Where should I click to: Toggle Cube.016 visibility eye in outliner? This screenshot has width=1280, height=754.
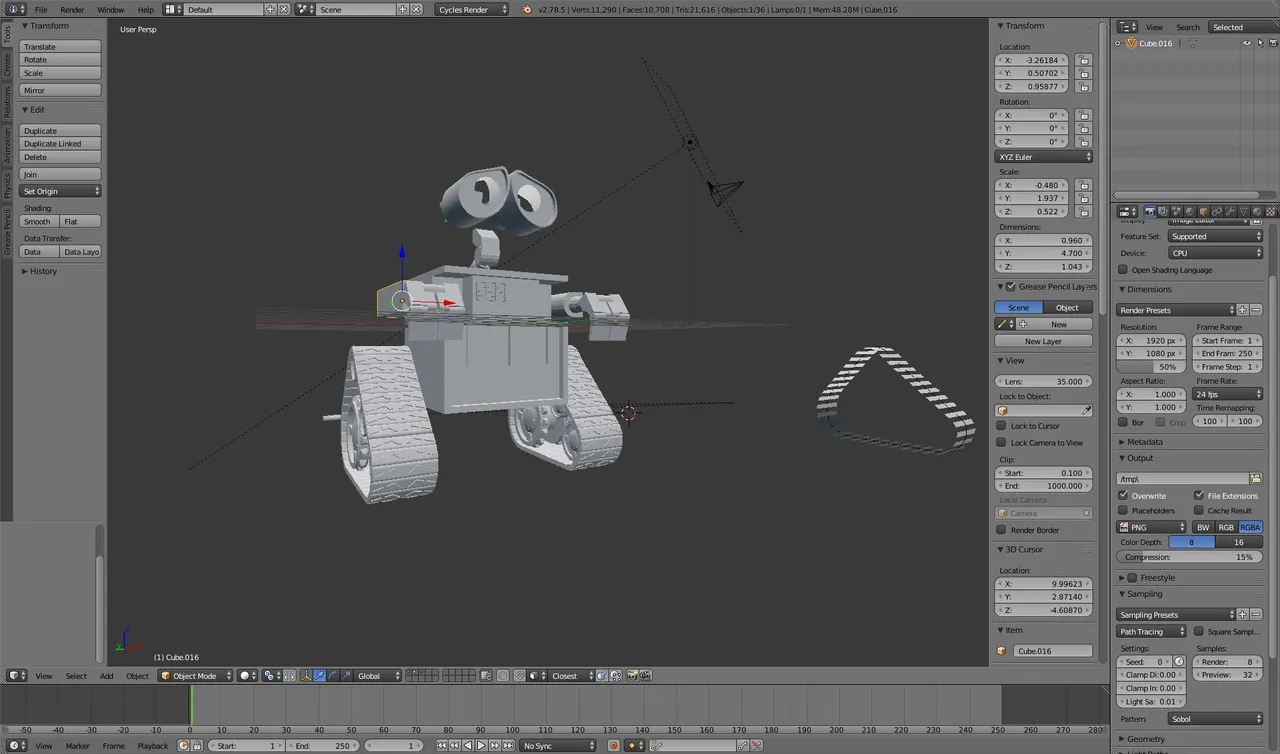pyautogui.click(x=1246, y=44)
